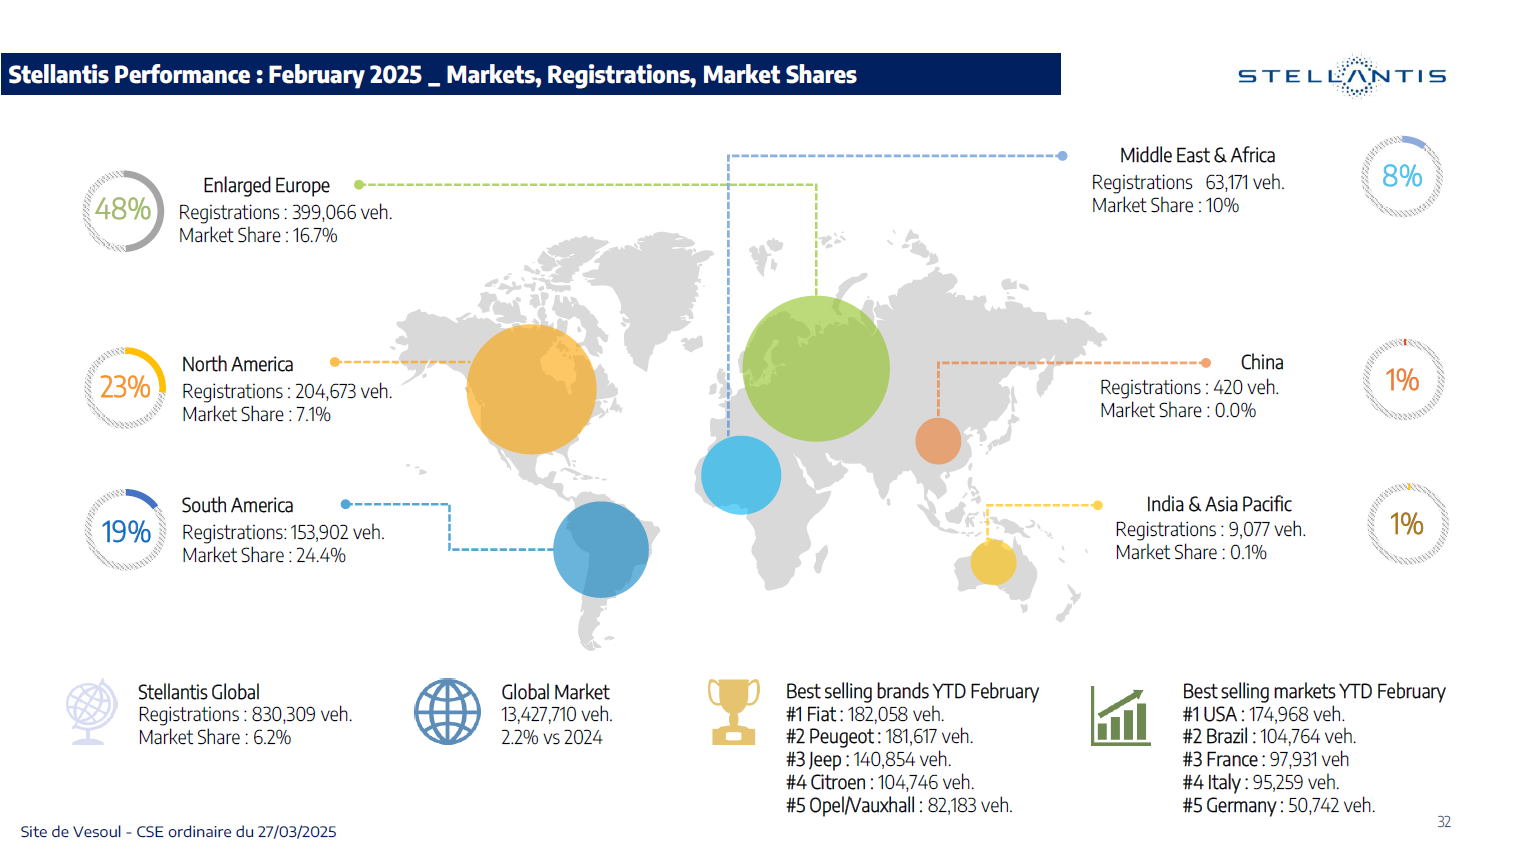Click the 19% South America ring
Image resolution: width=1517 pixels, height=849 pixels.
tap(126, 530)
